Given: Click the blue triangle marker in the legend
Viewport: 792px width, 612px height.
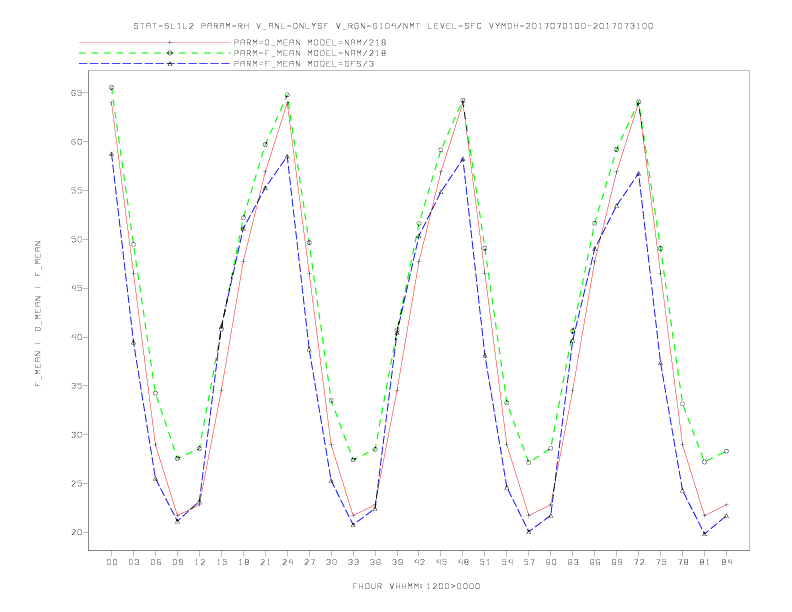Looking at the screenshot, I should tap(170, 64).
